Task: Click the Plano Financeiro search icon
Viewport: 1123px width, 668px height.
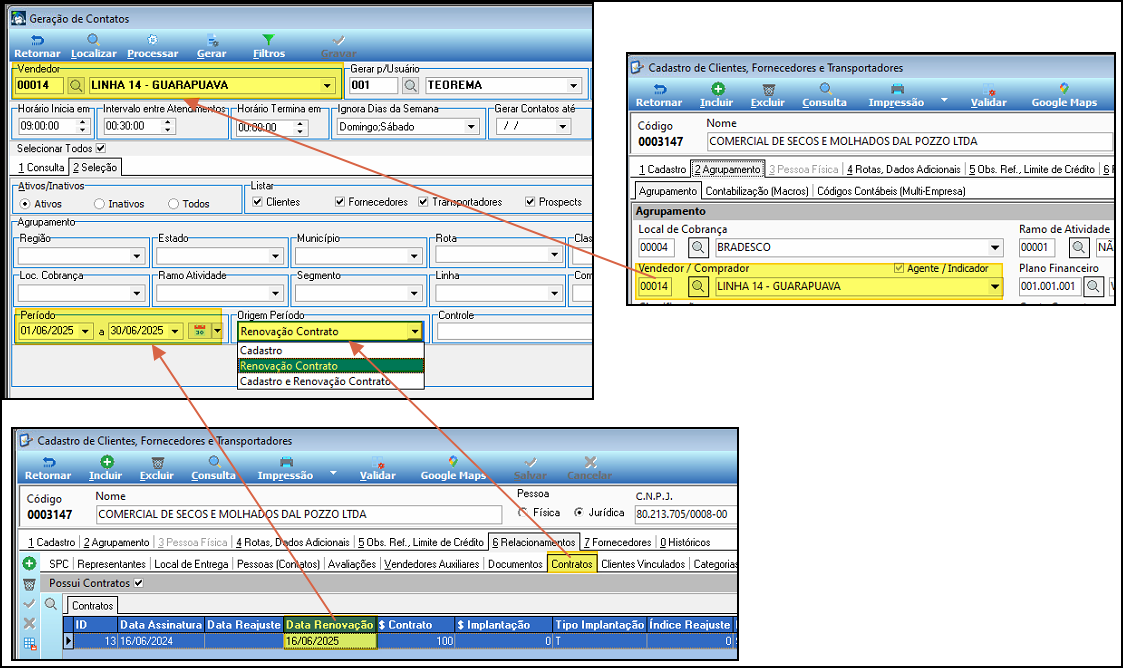Action: (1093, 286)
